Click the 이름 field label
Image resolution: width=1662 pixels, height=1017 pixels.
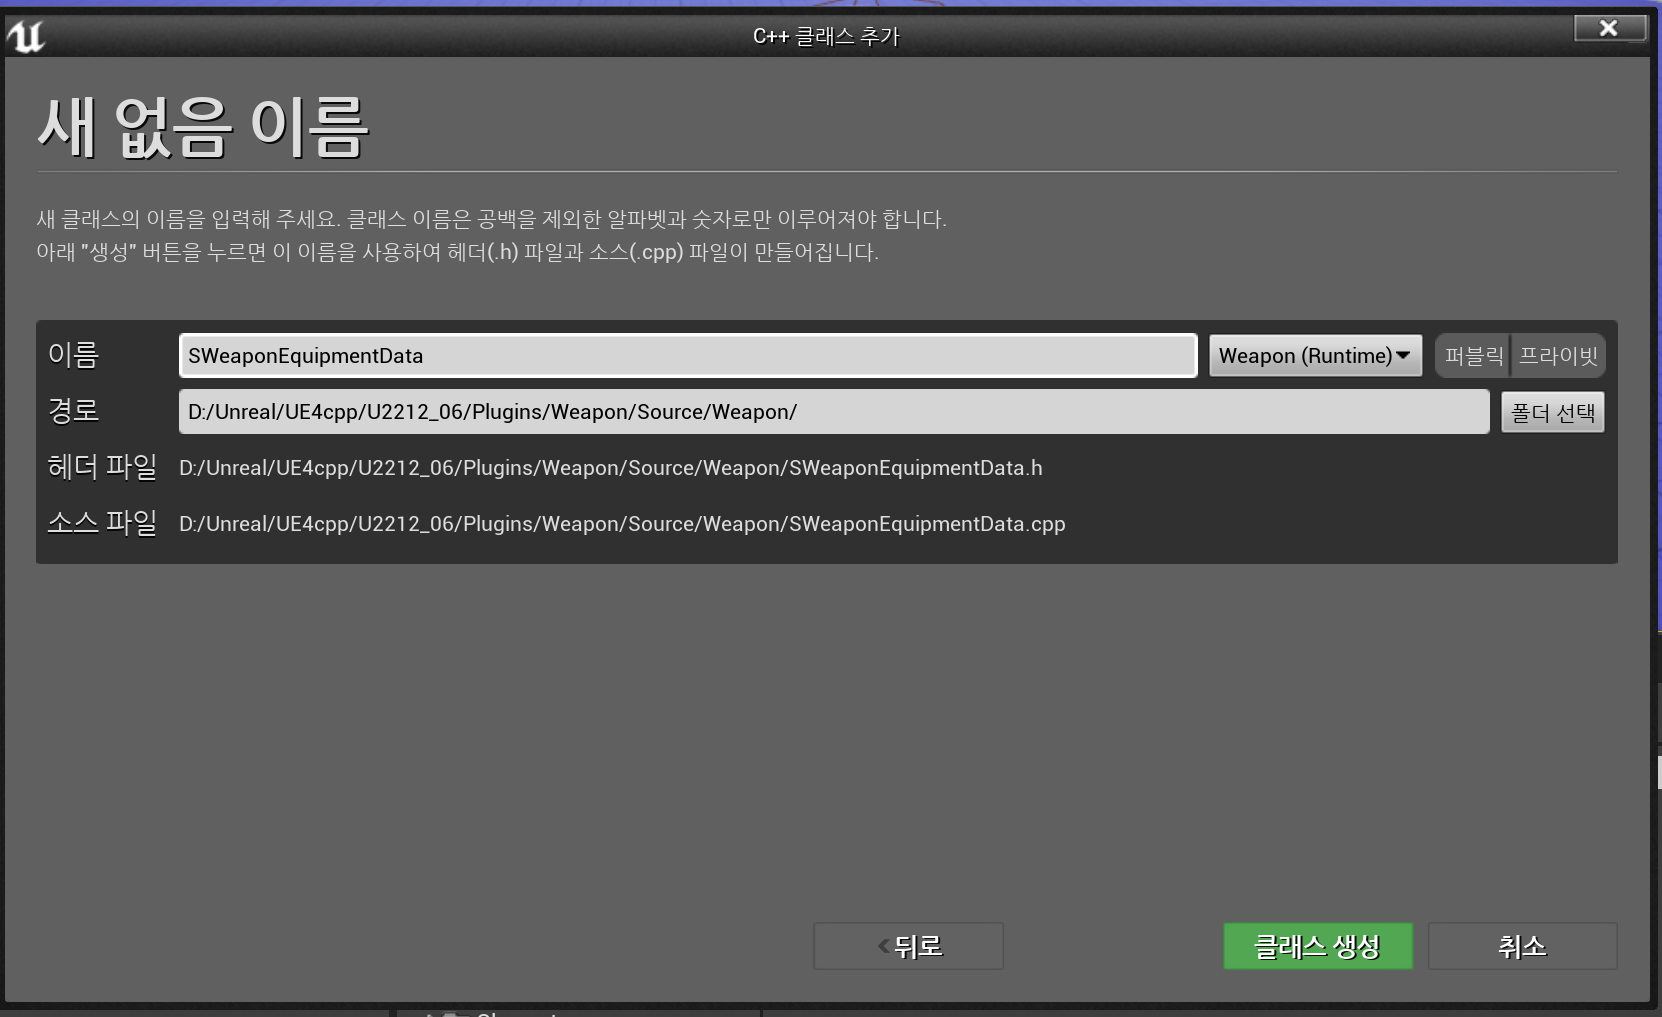click(73, 355)
